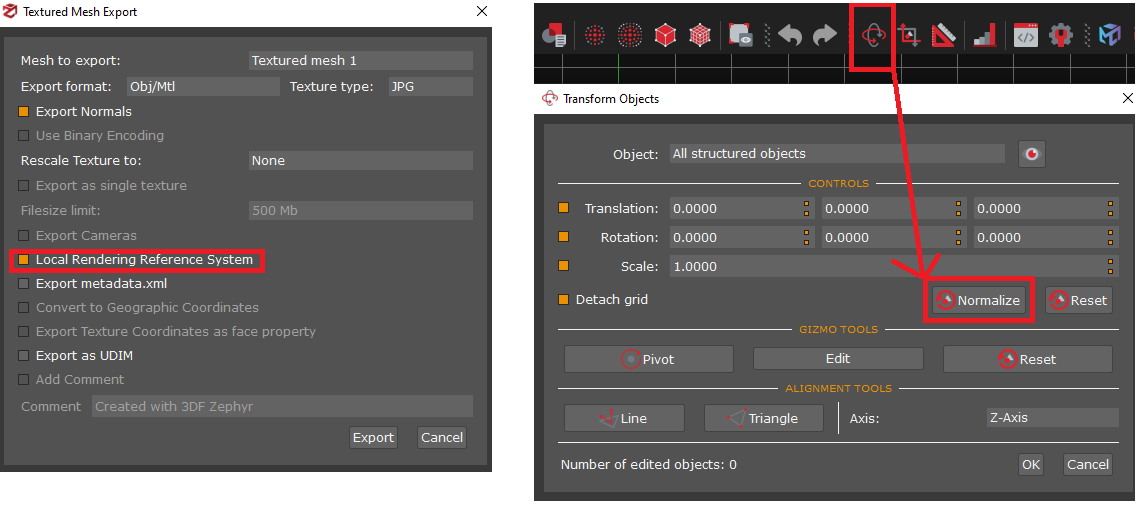Open the Texture type JPG dropdown
Screen dimensions: 1144x513
tap(430, 87)
